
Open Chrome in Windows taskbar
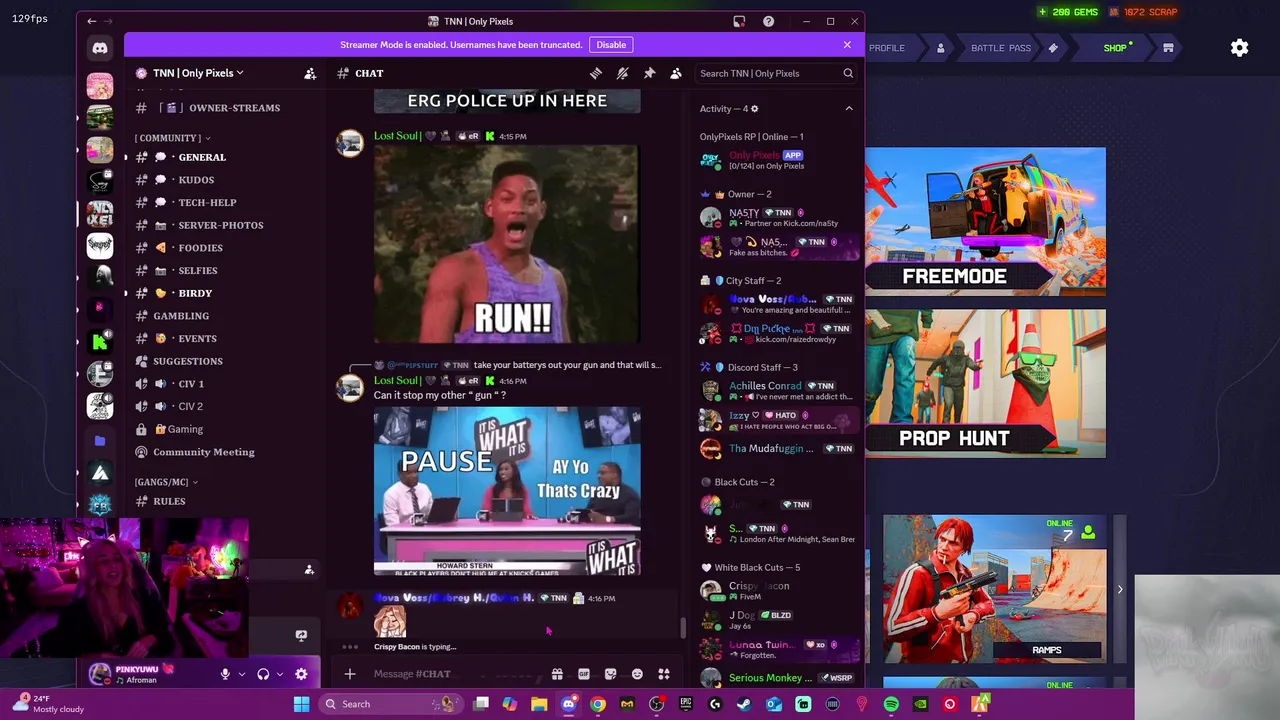click(x=598, y=704)
